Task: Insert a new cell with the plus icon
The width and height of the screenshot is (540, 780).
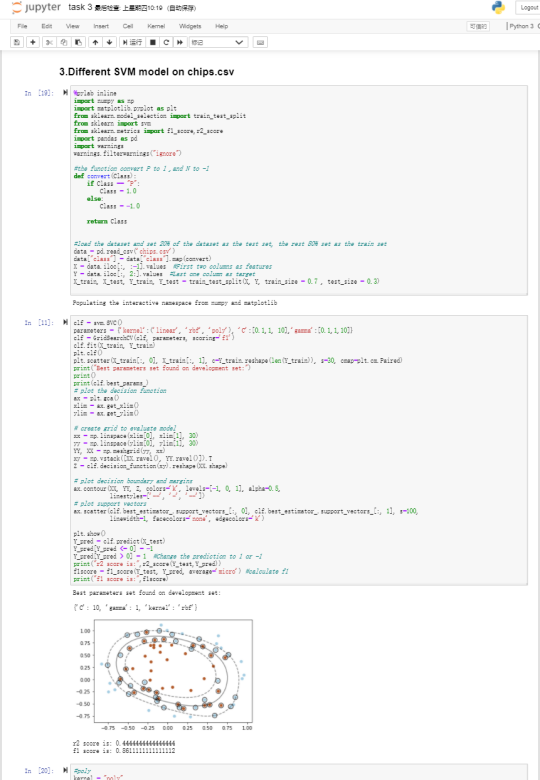Action: pos(33,42)
